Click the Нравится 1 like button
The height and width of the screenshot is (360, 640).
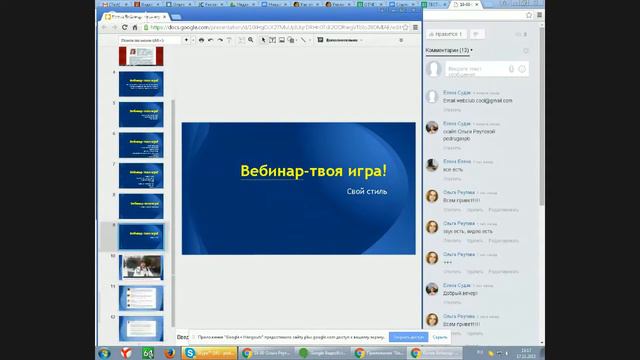click(x=446, y=34)
